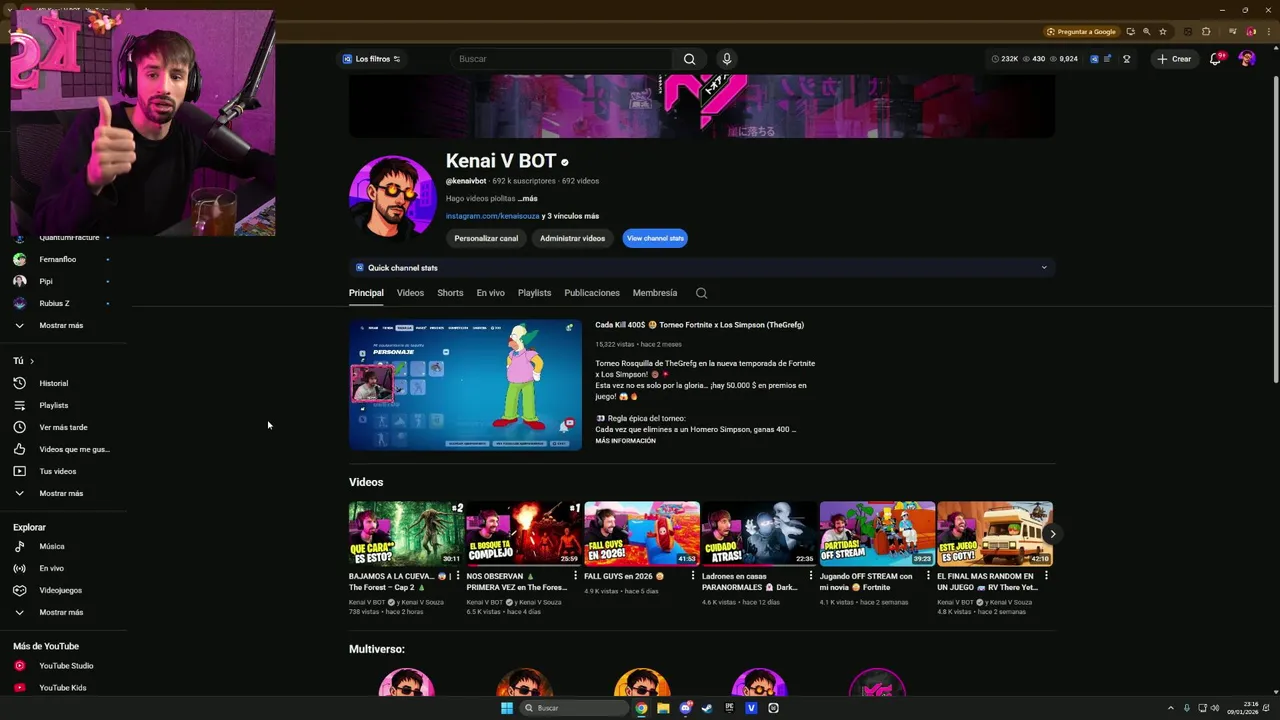The height and width of the screenshot is (720, 1280).
Task: Open Epic Games Launcher from taskbar
Action: 729,708
